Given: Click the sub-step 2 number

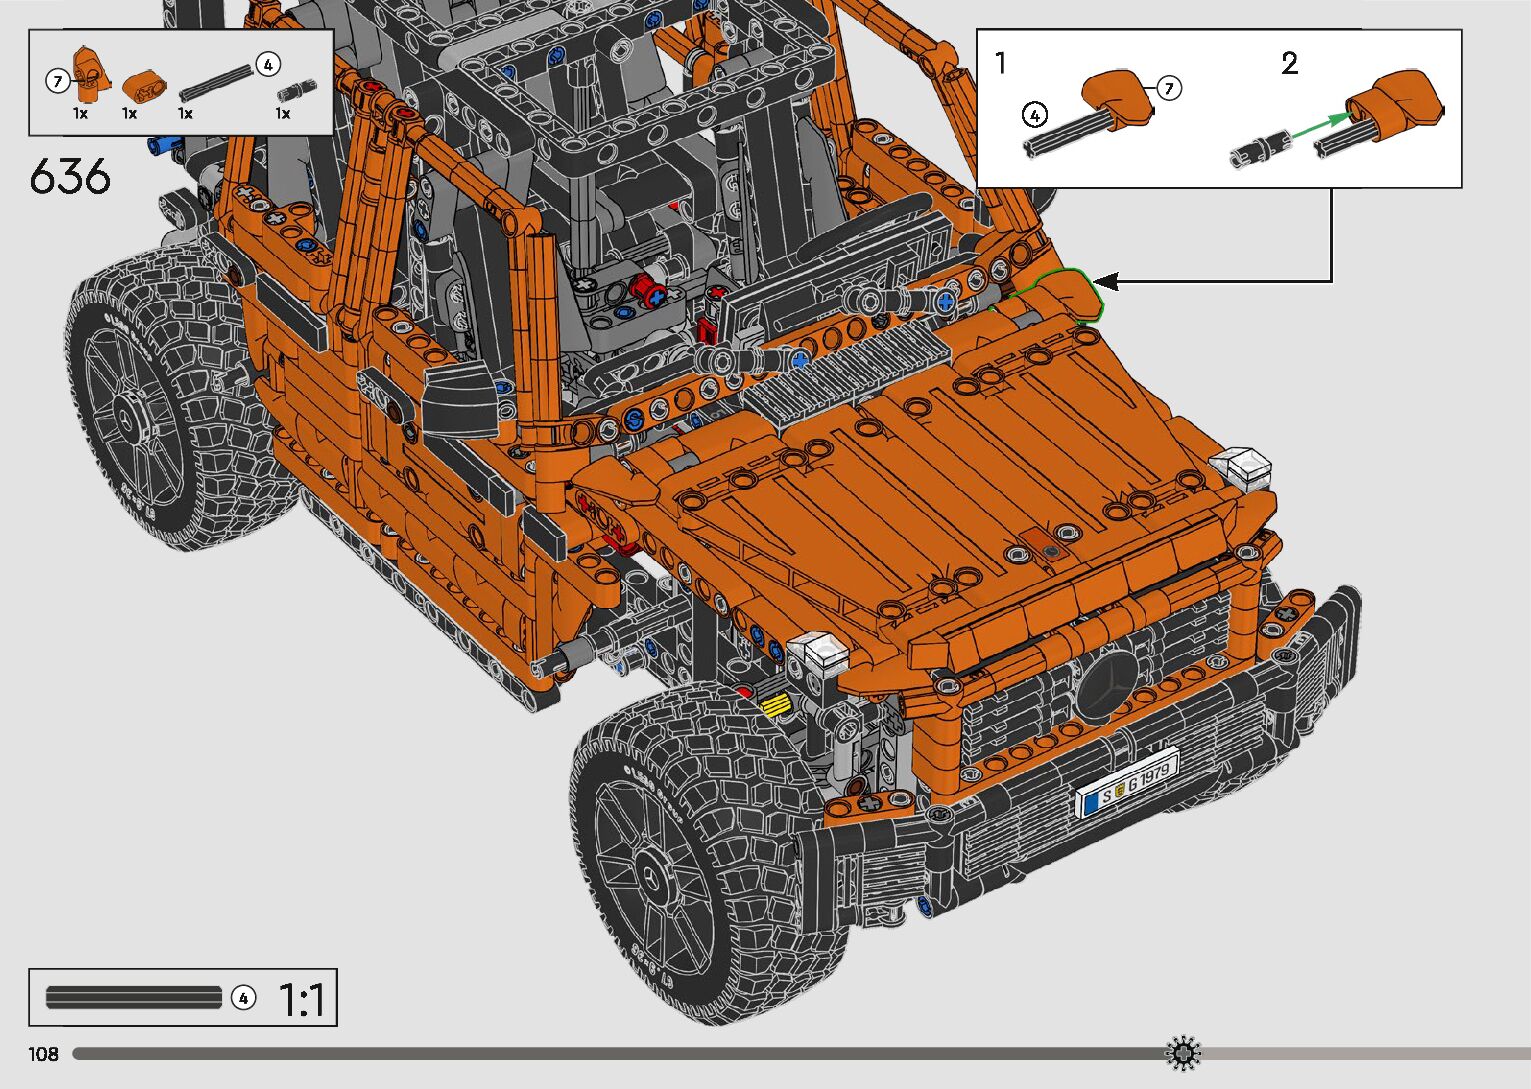Looking at the screenshot, I should click(x=1289, y=64).
